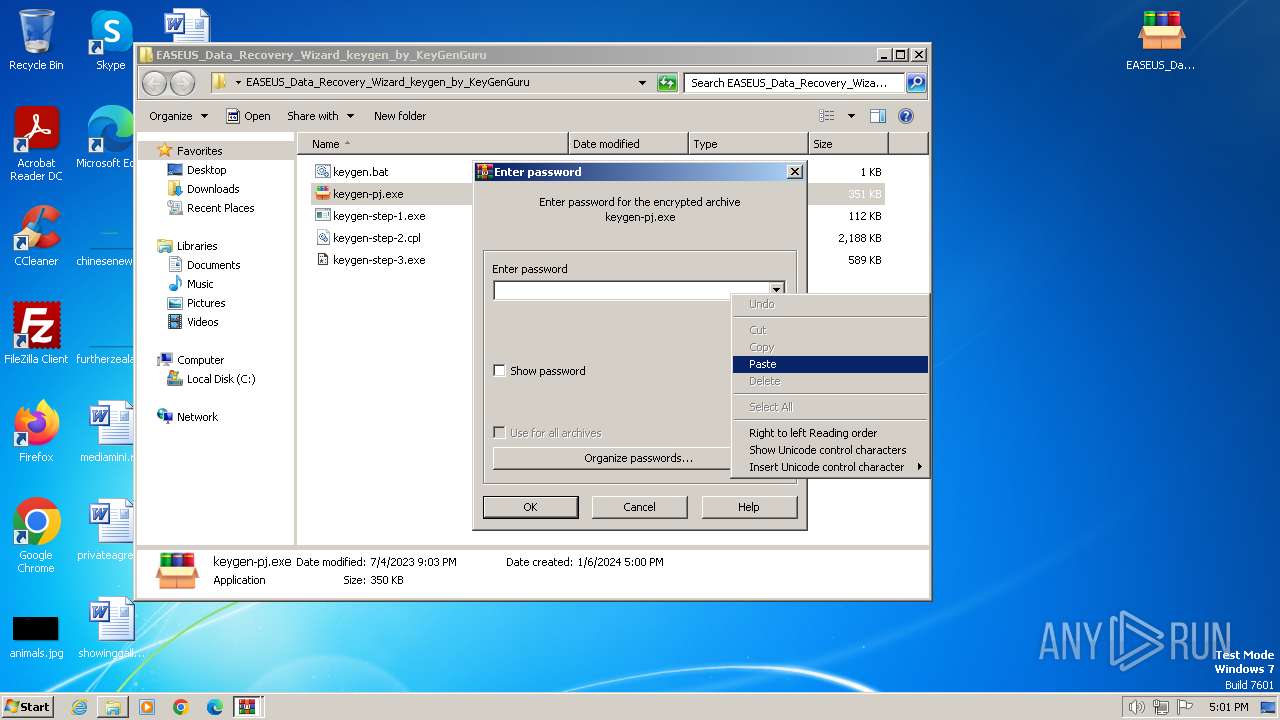Select keygen-step-3.exe file icon
Viewport: 1280px width, 720px height.
(322, 260)
